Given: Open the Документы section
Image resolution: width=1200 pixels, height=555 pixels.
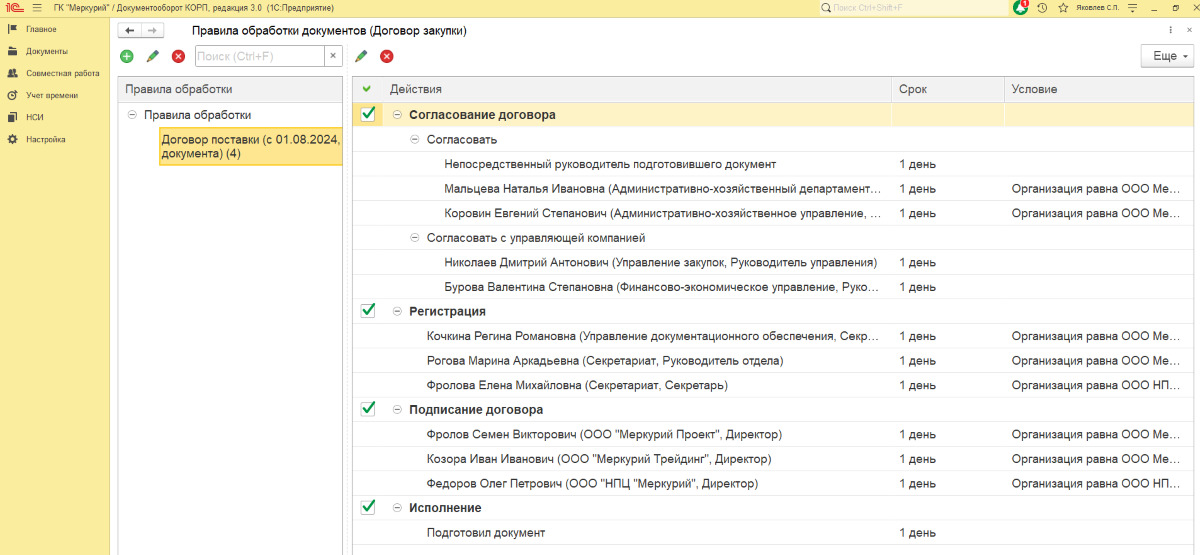Looking at the screenshot, I should [x=46, y=51].
